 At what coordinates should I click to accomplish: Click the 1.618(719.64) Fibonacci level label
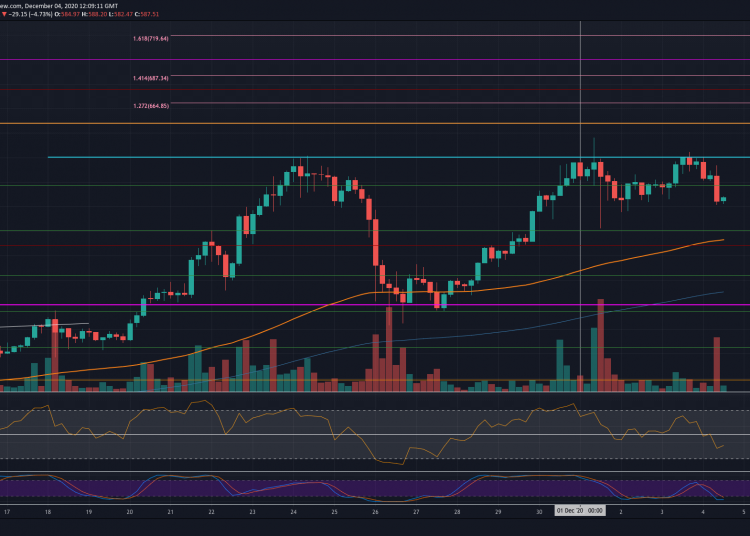click(151, 38)
